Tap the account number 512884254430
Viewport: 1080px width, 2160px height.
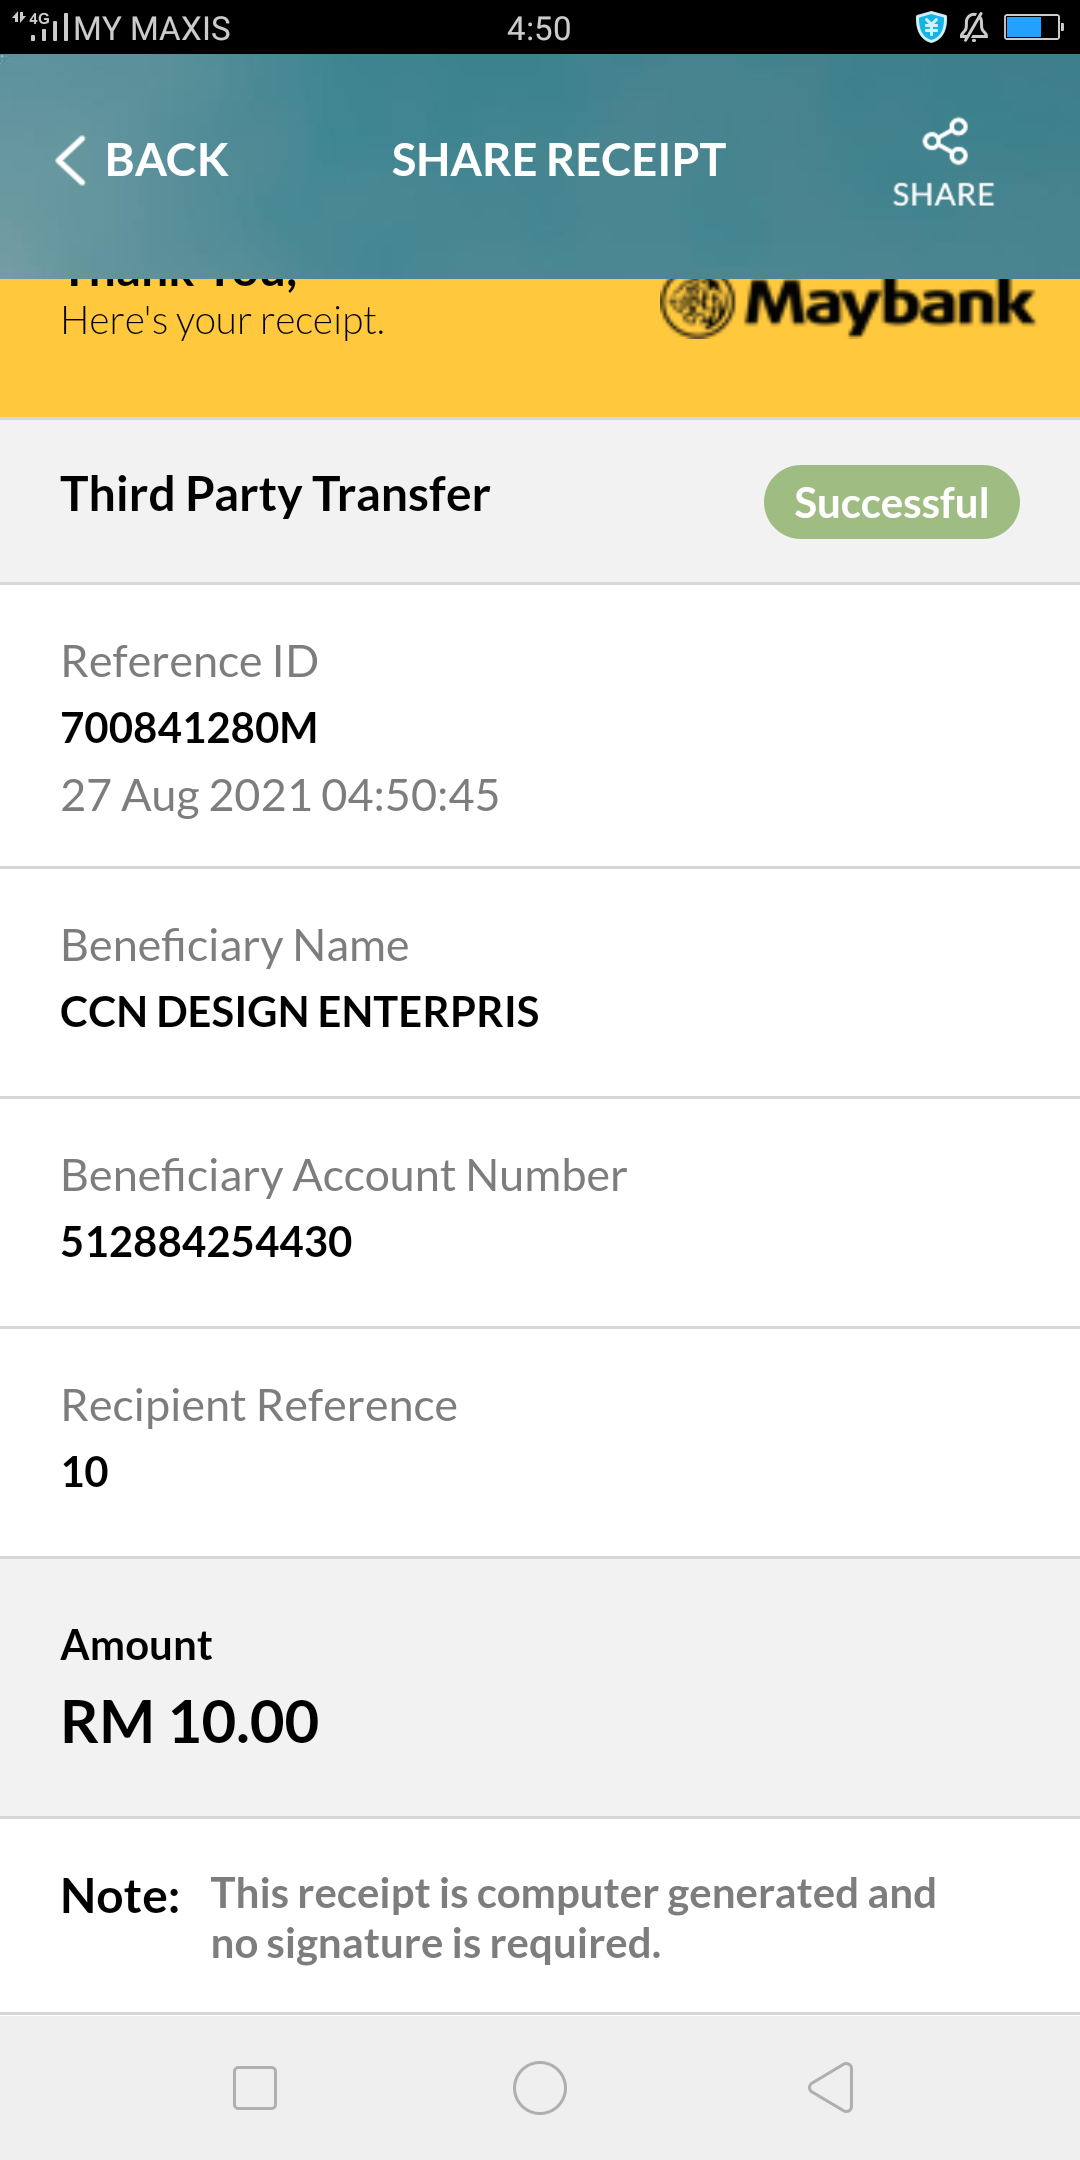(206, 1242)
